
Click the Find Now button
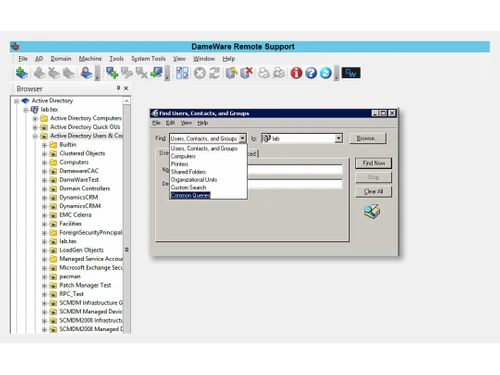373,163
